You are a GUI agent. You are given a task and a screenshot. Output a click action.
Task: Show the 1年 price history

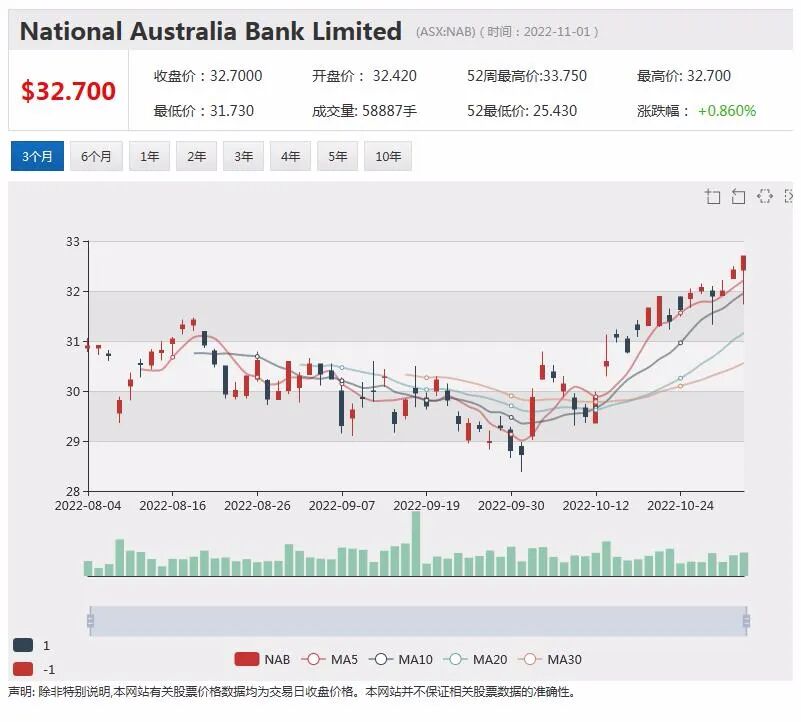coord(149,156)
